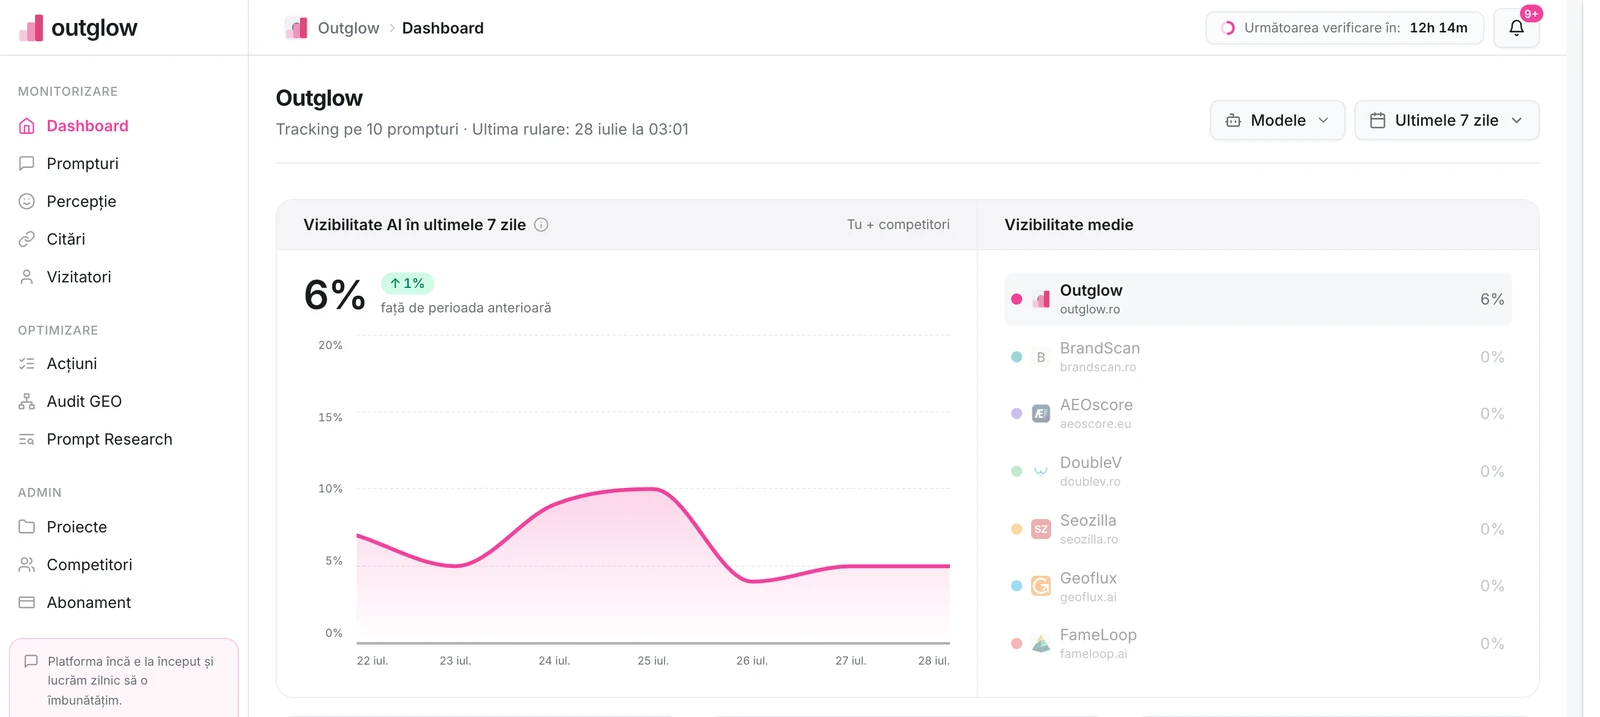Click the 22 iul. chart axis label

pos(372,661)
